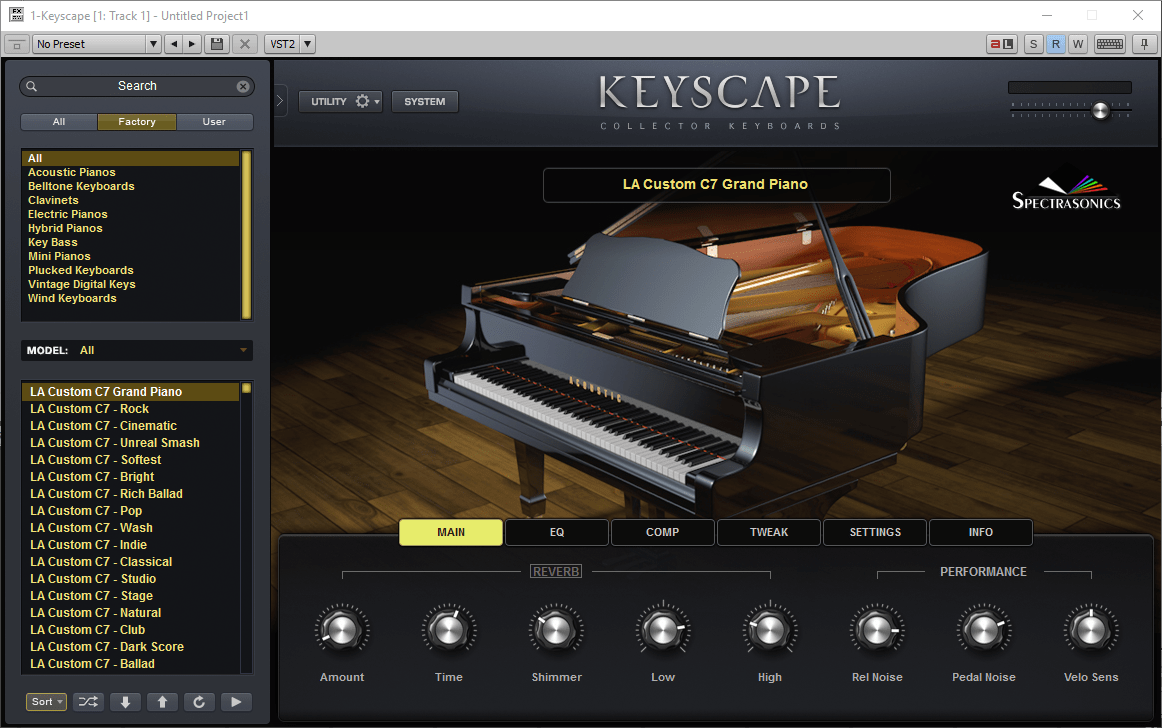Click the Velo Sens knob

coord(1090,631)
